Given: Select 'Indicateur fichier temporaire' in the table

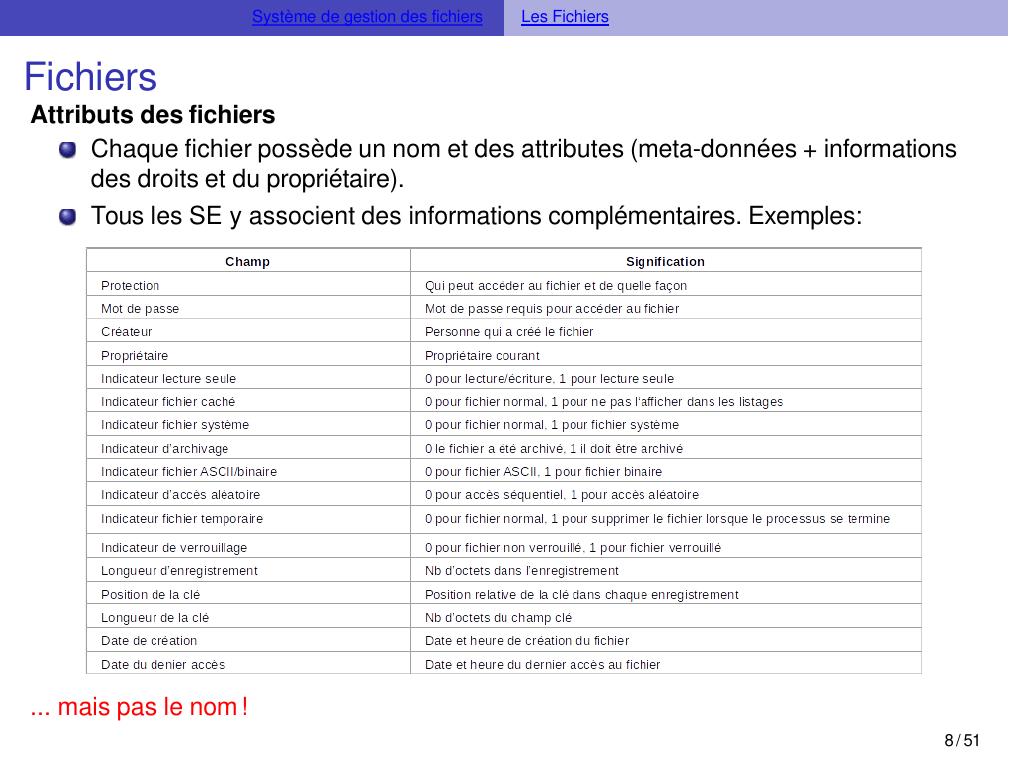Looking at the screenshot, I should coord(182,519).
